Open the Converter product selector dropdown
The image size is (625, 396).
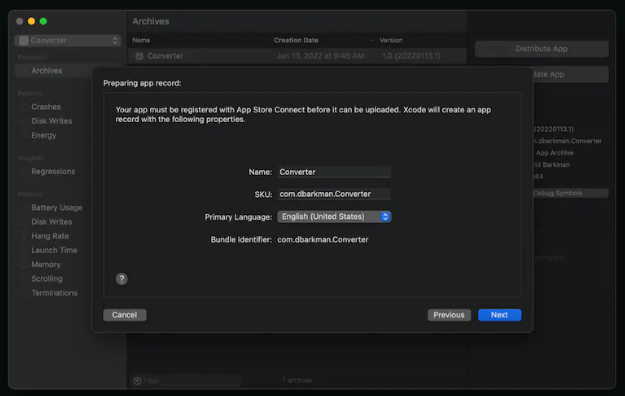point(68,40)
